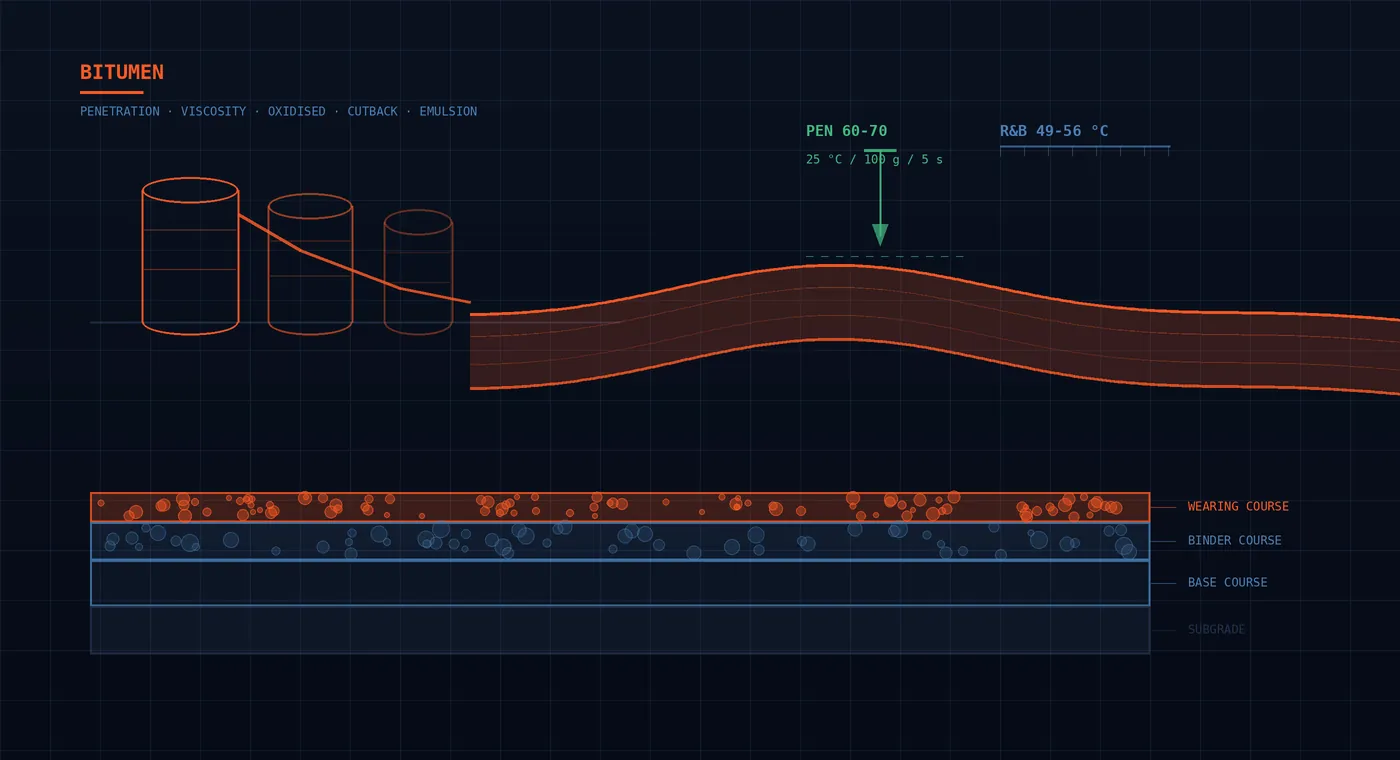Click the word EMULSION
The image size is (1400, 760).
448,112
